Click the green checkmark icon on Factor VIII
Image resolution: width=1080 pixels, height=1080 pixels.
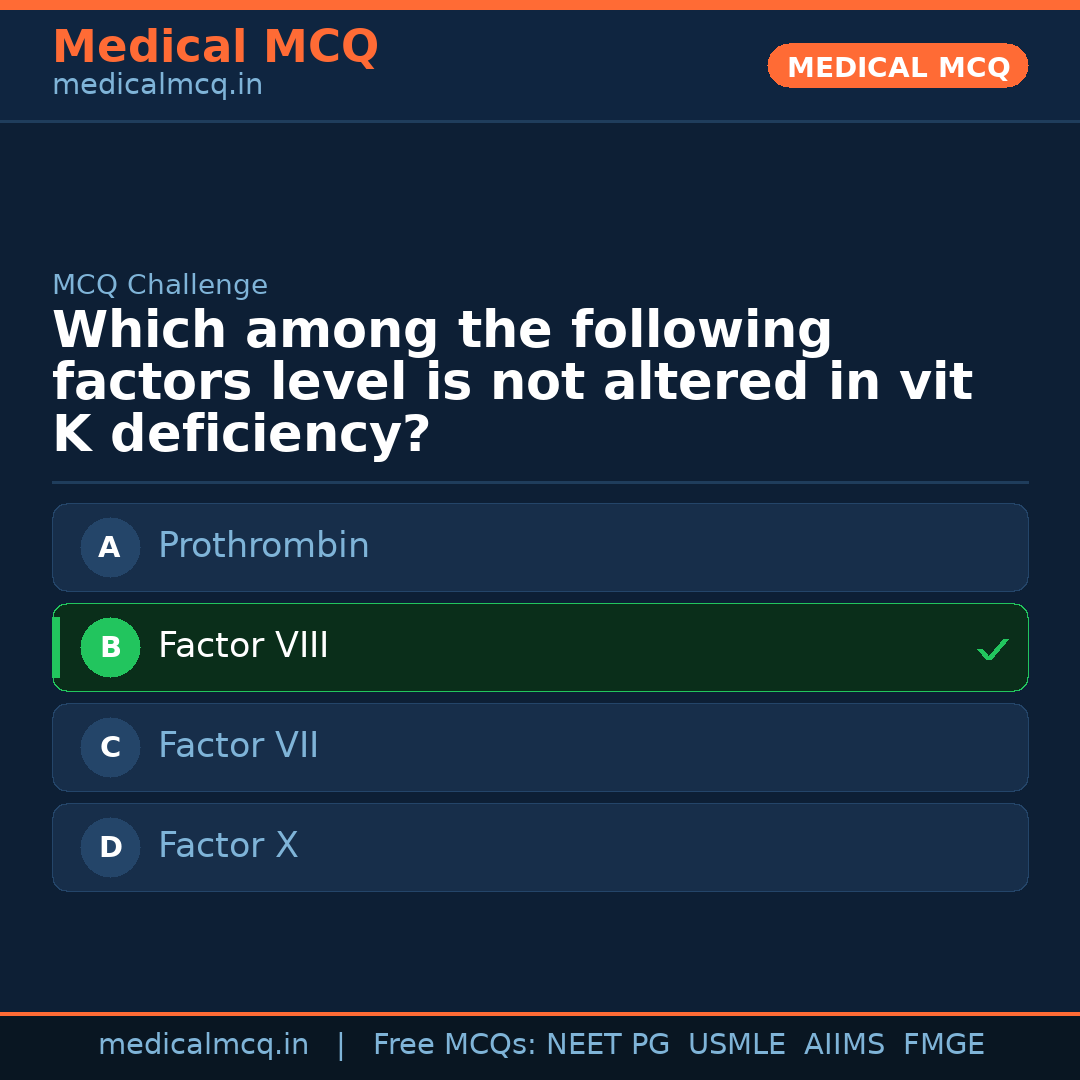(993, 648)
